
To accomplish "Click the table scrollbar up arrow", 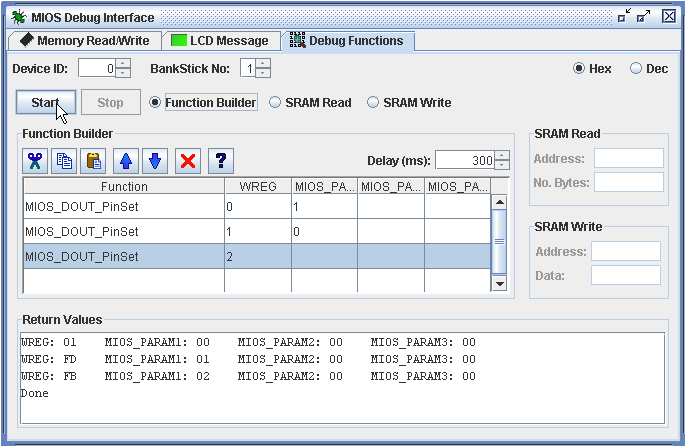I will 499,202.
